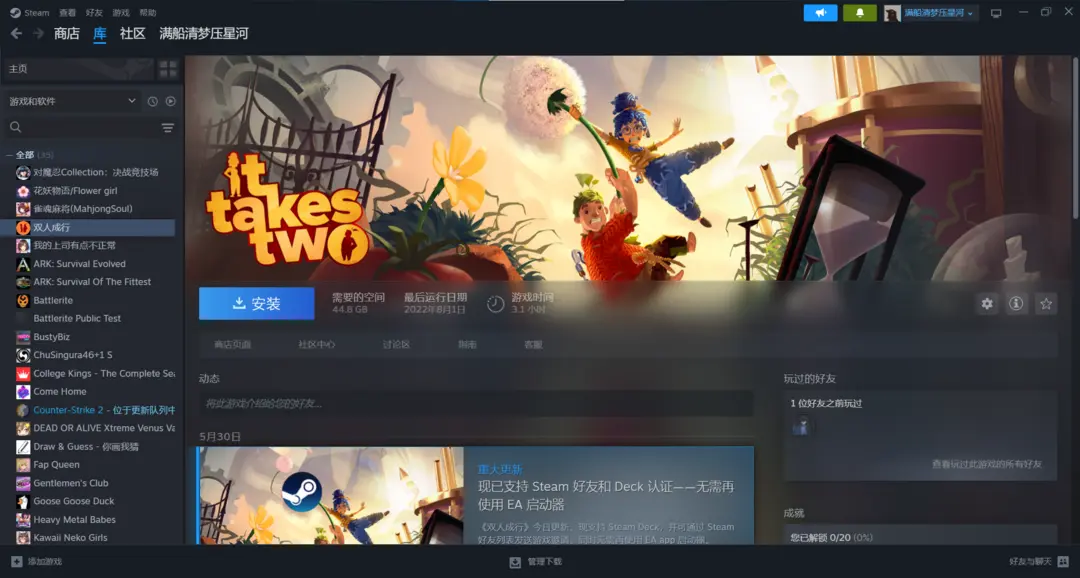This screenshot has height=578, width=1080.
Task: Collapse the 全部 games category
Action: 9,155
